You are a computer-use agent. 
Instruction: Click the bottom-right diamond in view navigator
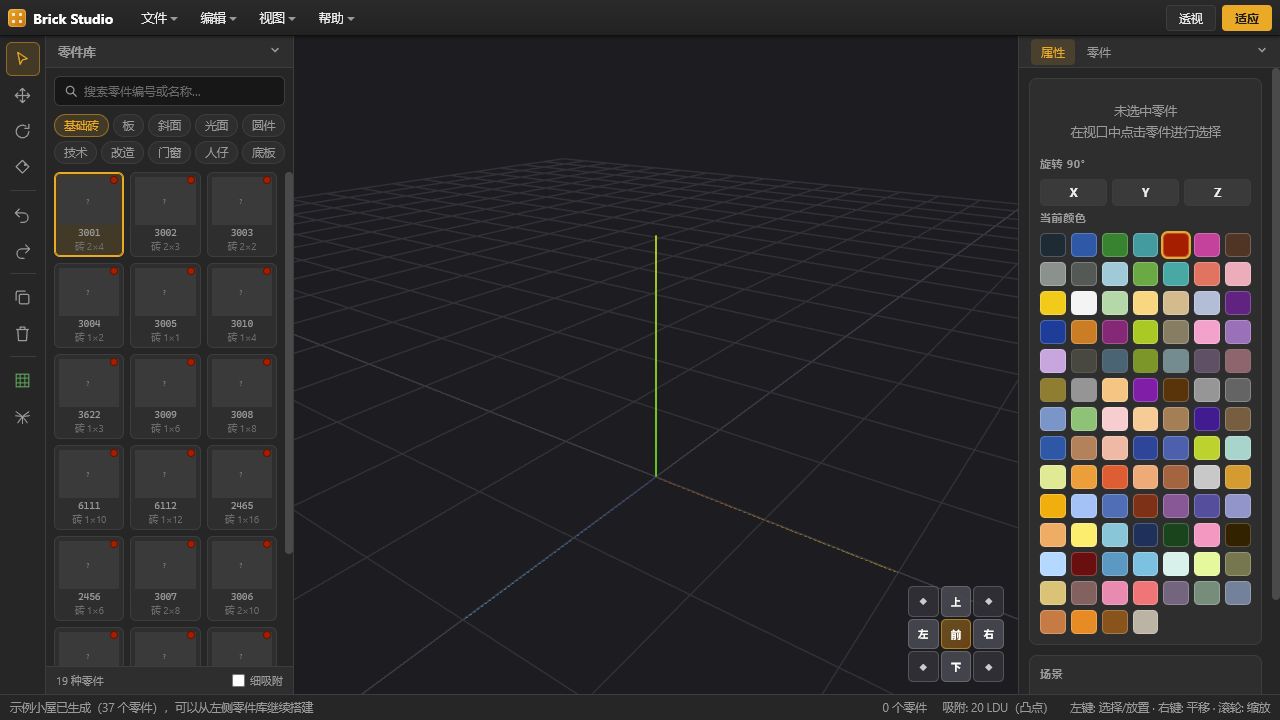coord(988,667)
